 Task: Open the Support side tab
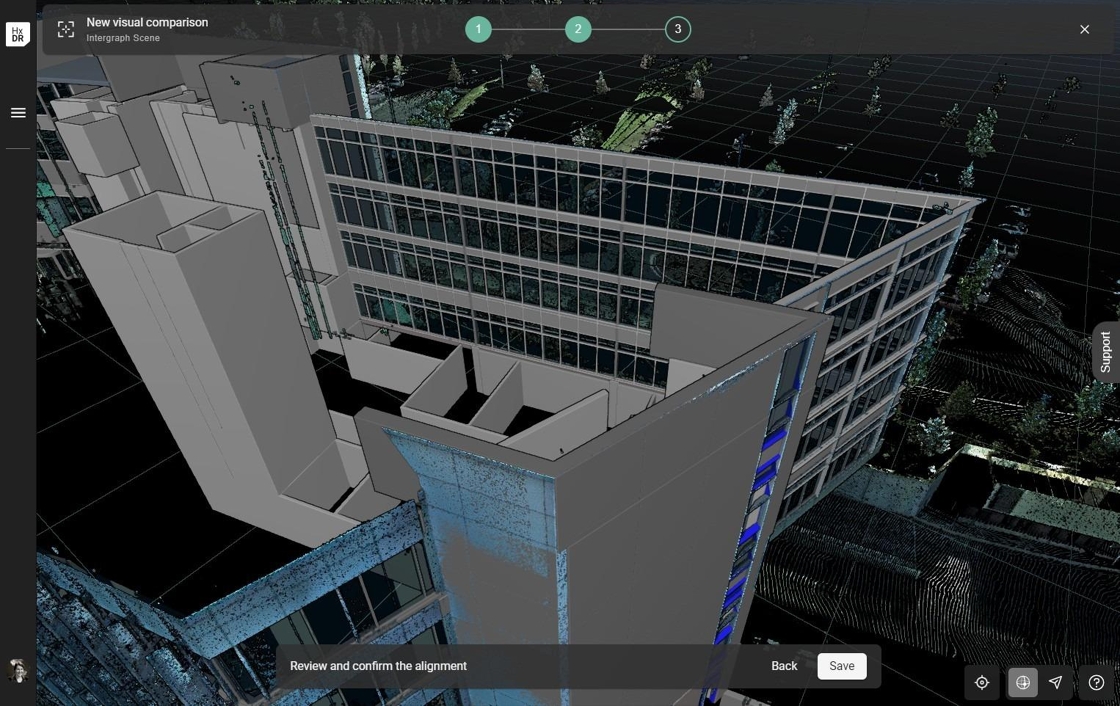(x=1105, y=352)
